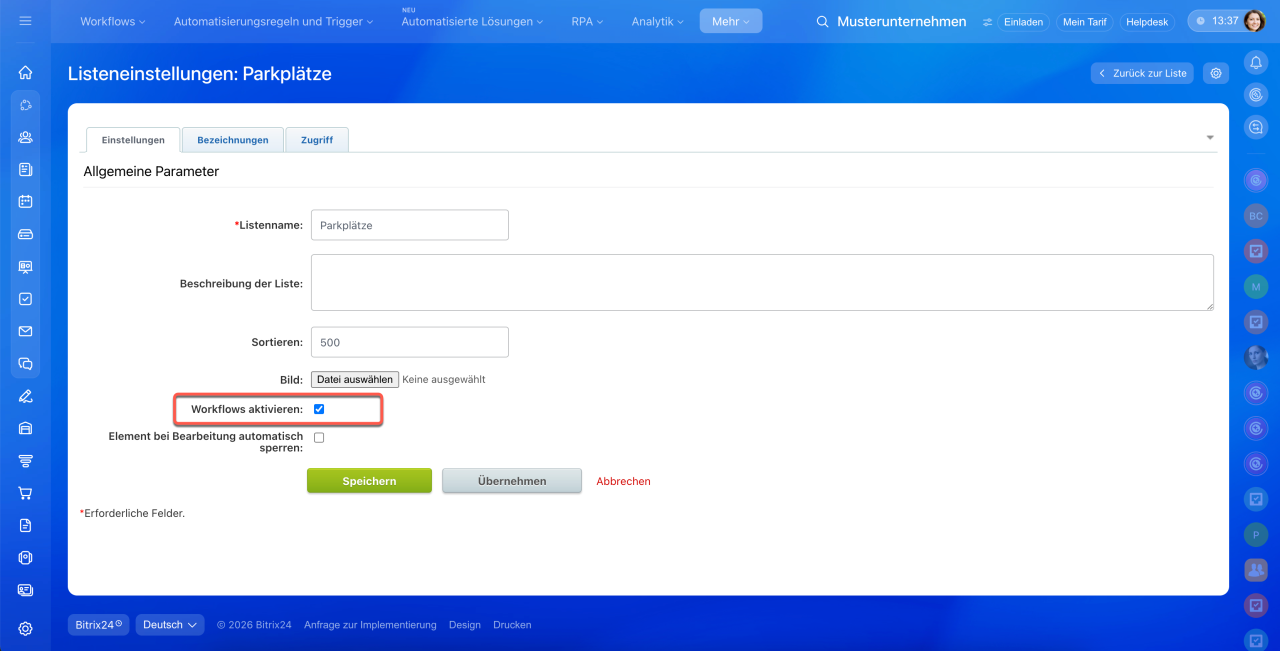Expand the Workflows menu
Image resolution: width=1280 pixels, height=651 pixels.
pyautogui.click(x=112, y=21)
